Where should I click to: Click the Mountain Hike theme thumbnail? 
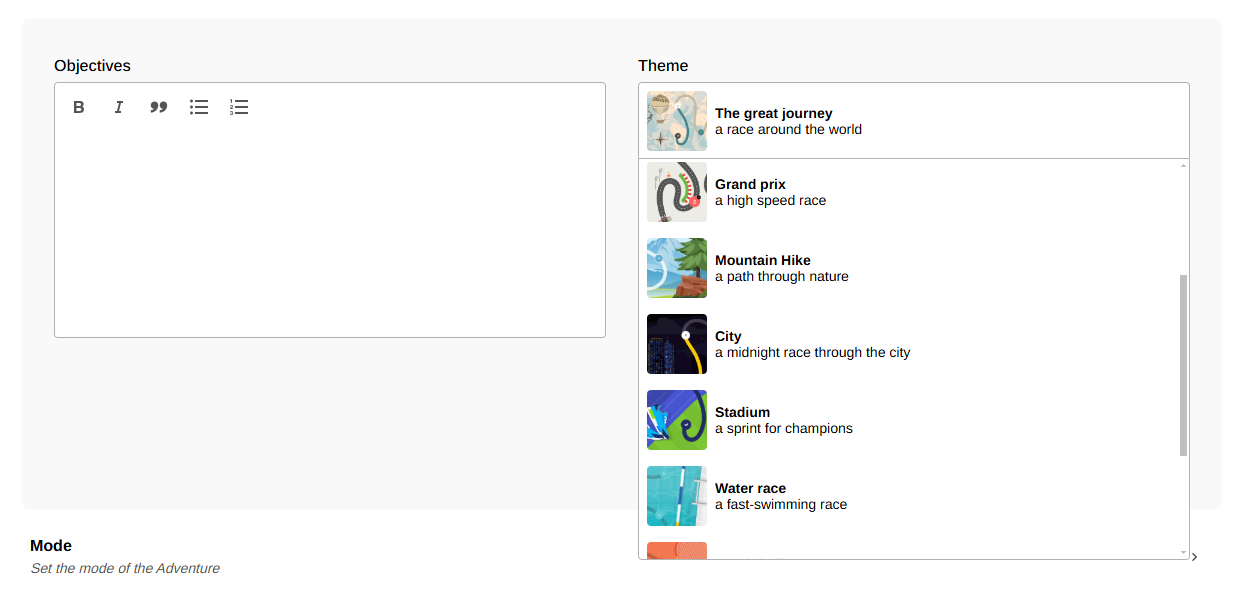tap(677, 268)
